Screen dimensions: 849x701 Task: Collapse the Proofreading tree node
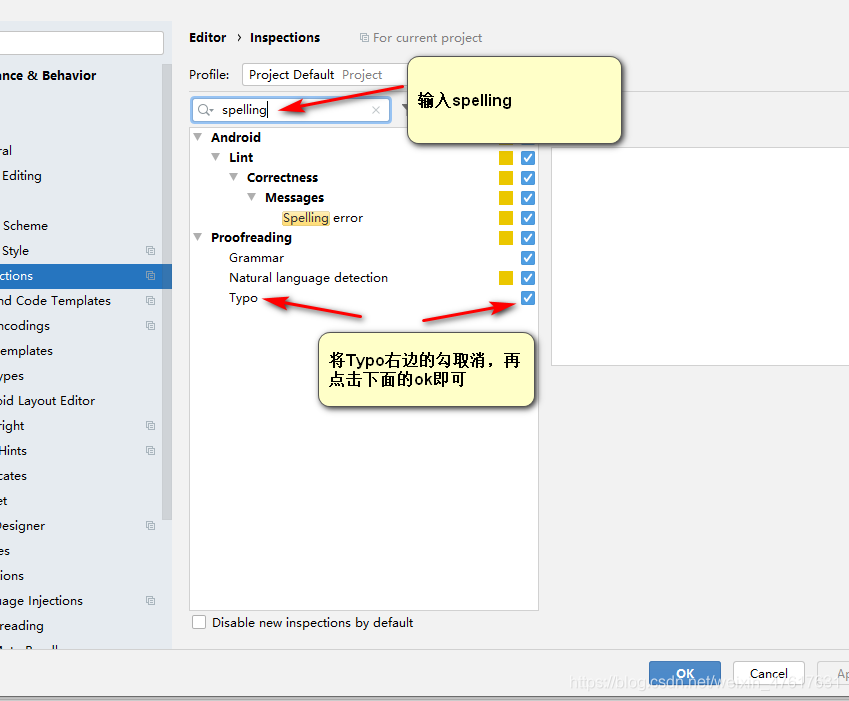198,237
